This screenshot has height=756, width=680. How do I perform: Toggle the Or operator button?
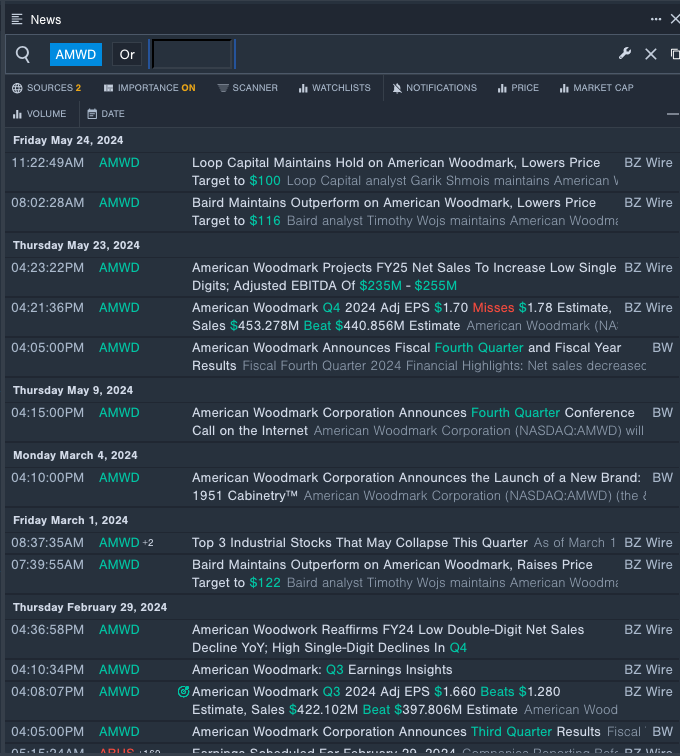127,54
